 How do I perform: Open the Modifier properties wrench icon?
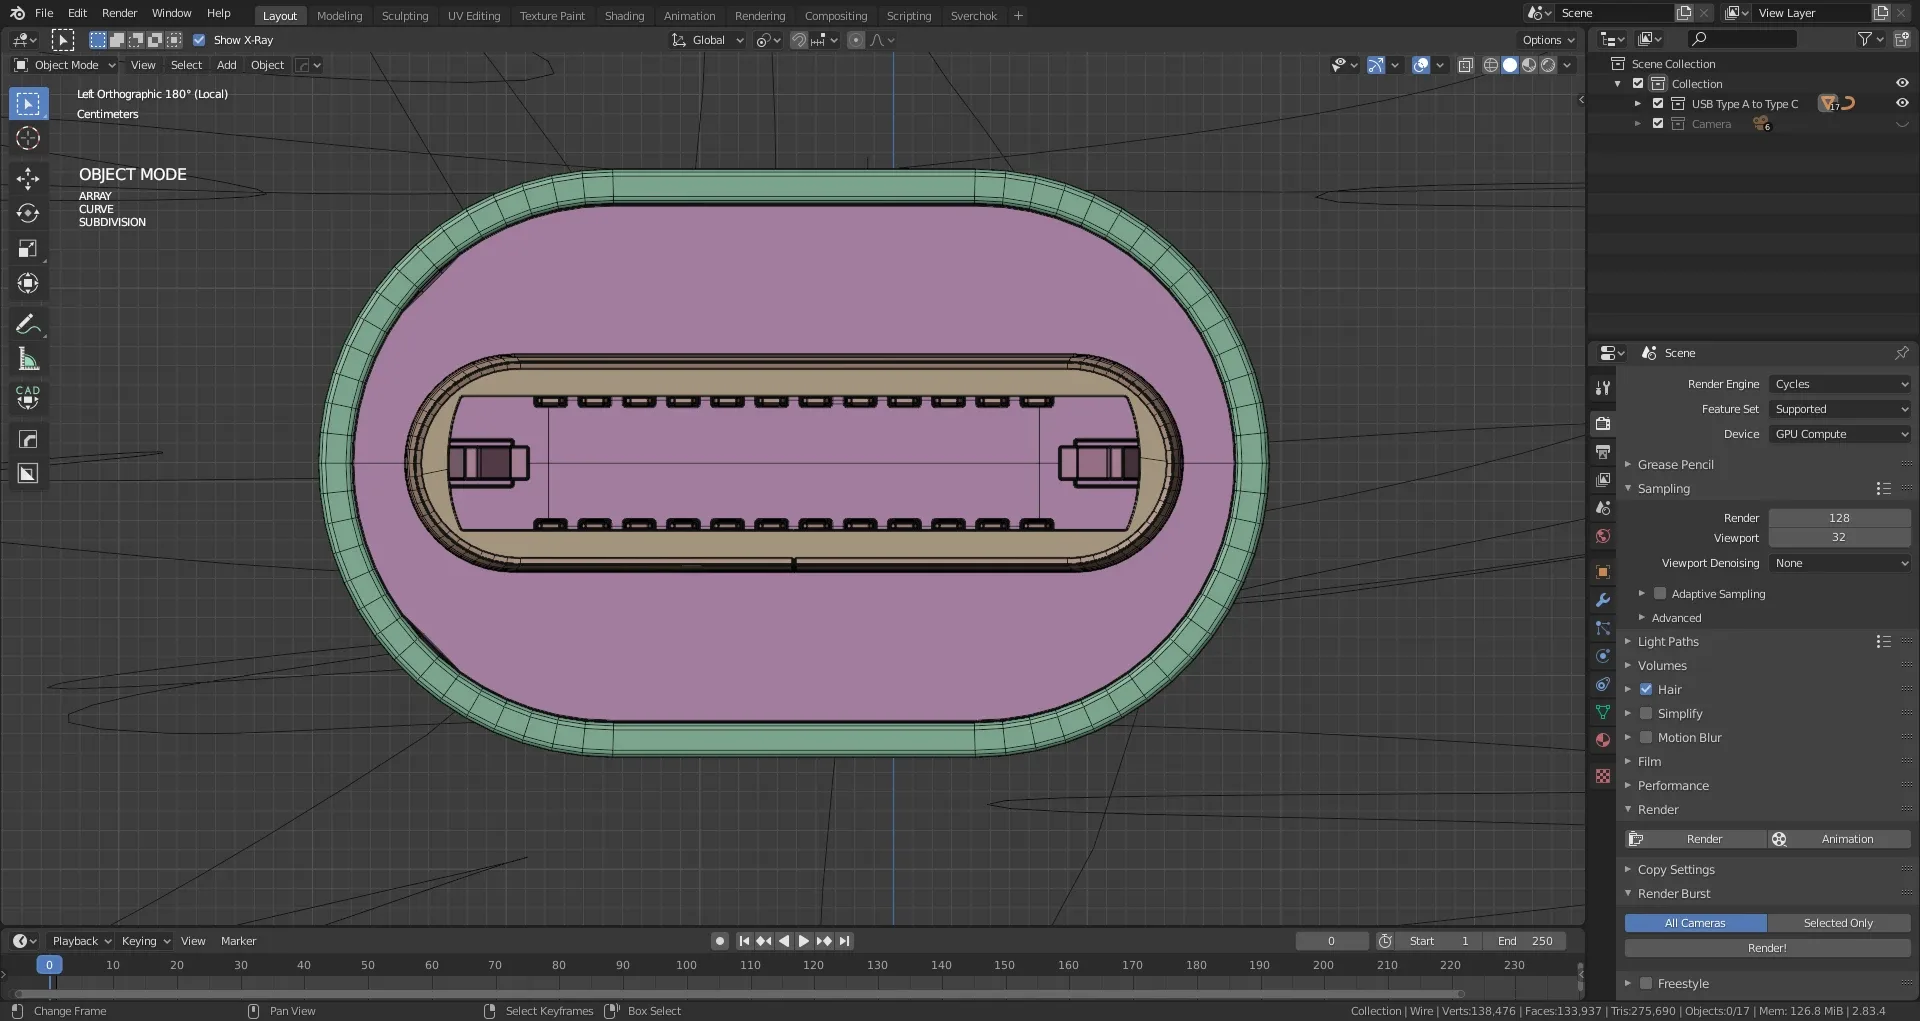pos(1603,600)
